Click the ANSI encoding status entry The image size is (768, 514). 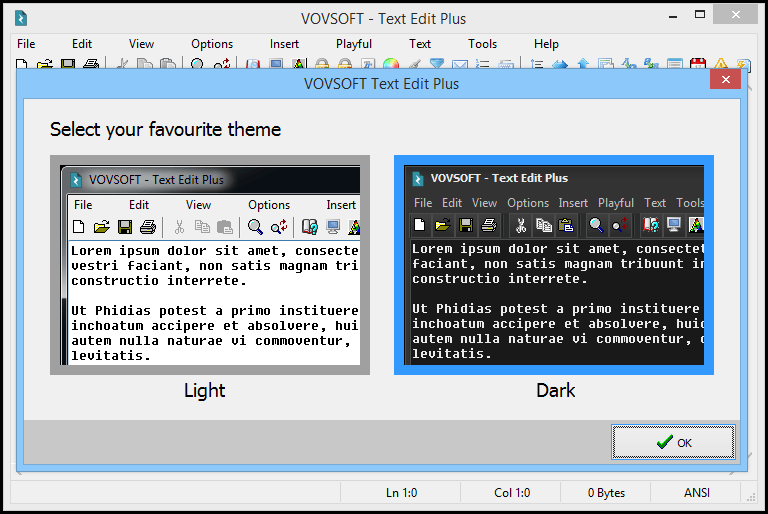[x=696, y=492]
